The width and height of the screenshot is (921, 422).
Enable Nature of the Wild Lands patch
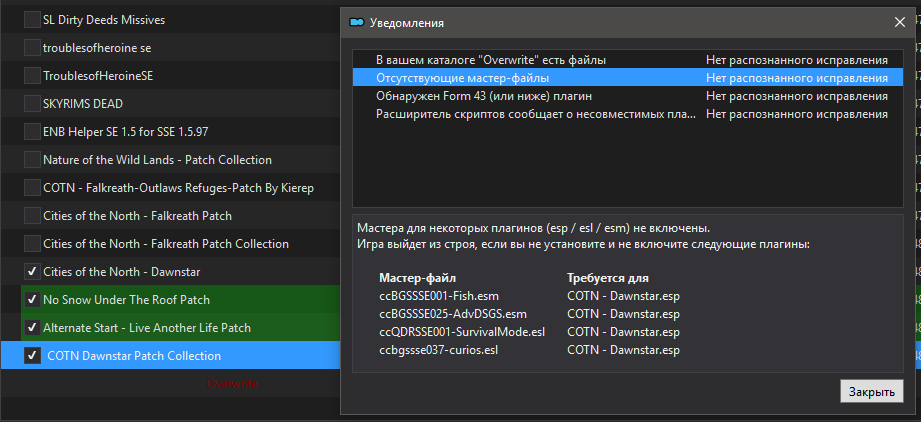pos(32,159)
